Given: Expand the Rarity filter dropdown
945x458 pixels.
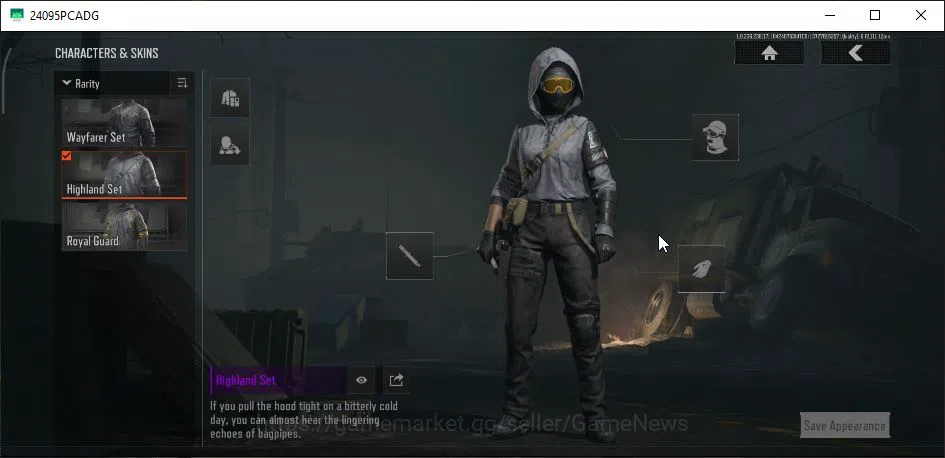Looking at the screenshot, I should [x=113, y=83].
